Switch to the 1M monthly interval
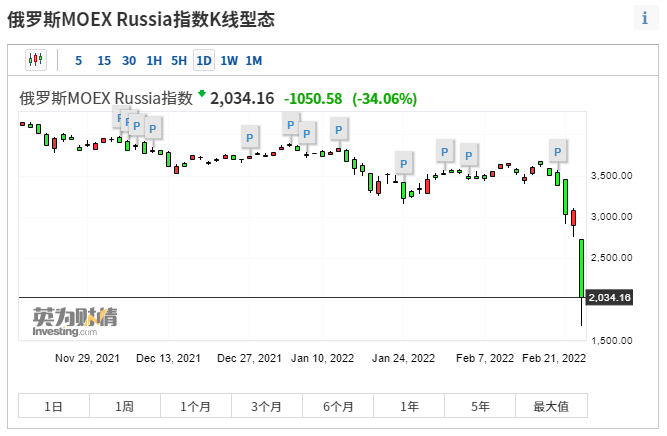The width and height of the screenshot is (667, 436). [x=254, y=60]
